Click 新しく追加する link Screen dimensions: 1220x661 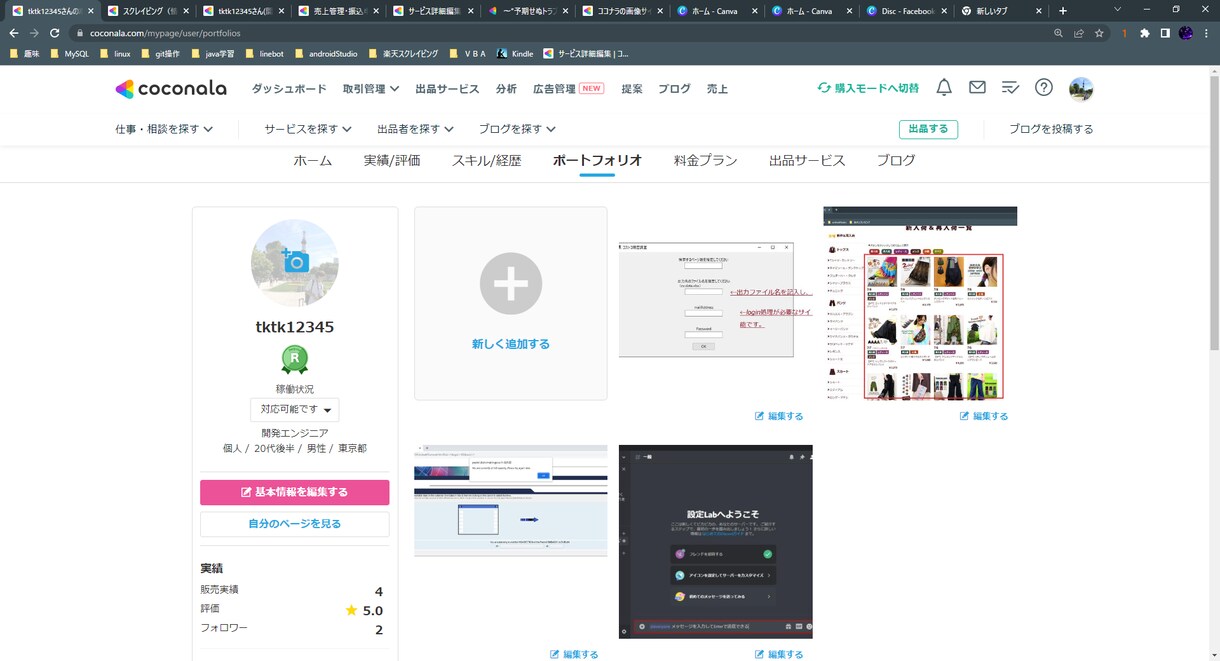[x=511, y=344]
